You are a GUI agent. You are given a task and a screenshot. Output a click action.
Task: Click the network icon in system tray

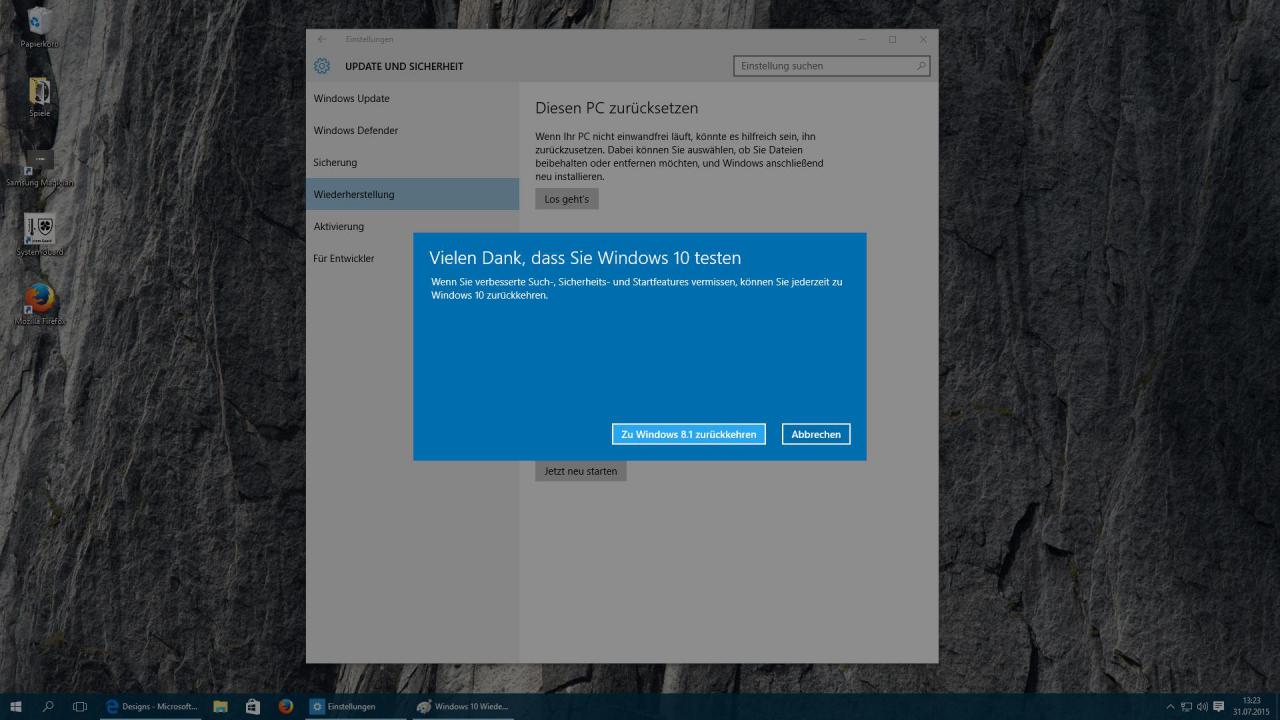click(x=1186, y=706)
